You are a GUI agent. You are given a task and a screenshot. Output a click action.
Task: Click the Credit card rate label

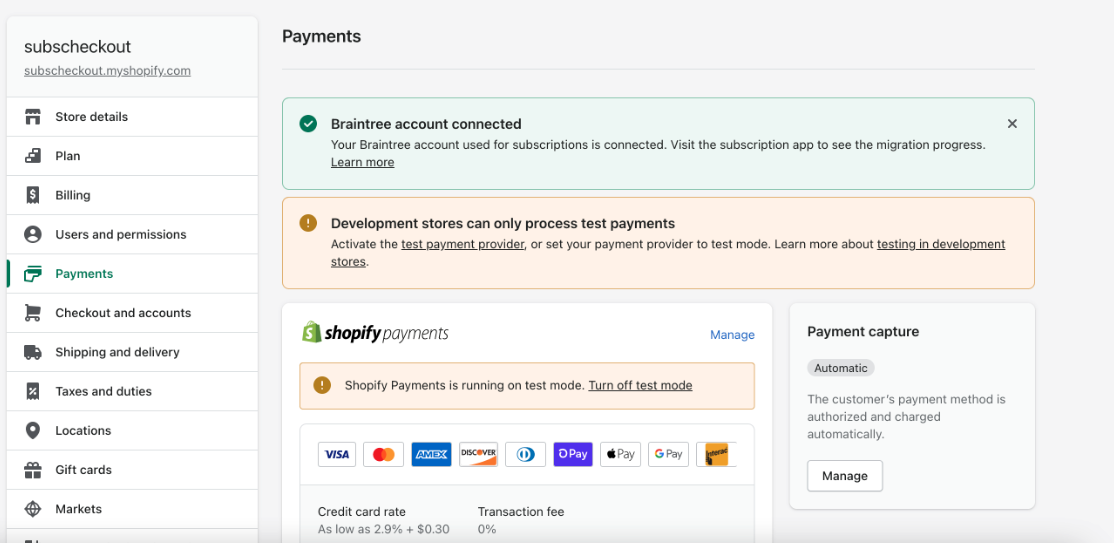(362, 512)
